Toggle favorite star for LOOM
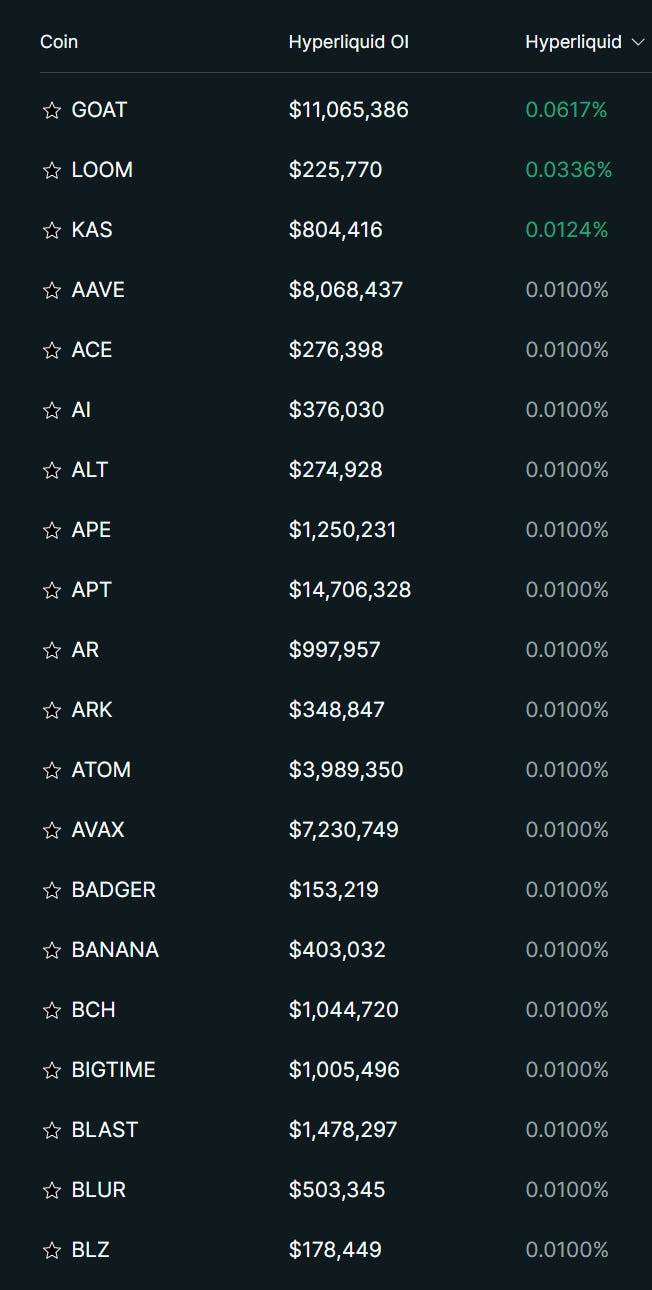 coord(52,170)
